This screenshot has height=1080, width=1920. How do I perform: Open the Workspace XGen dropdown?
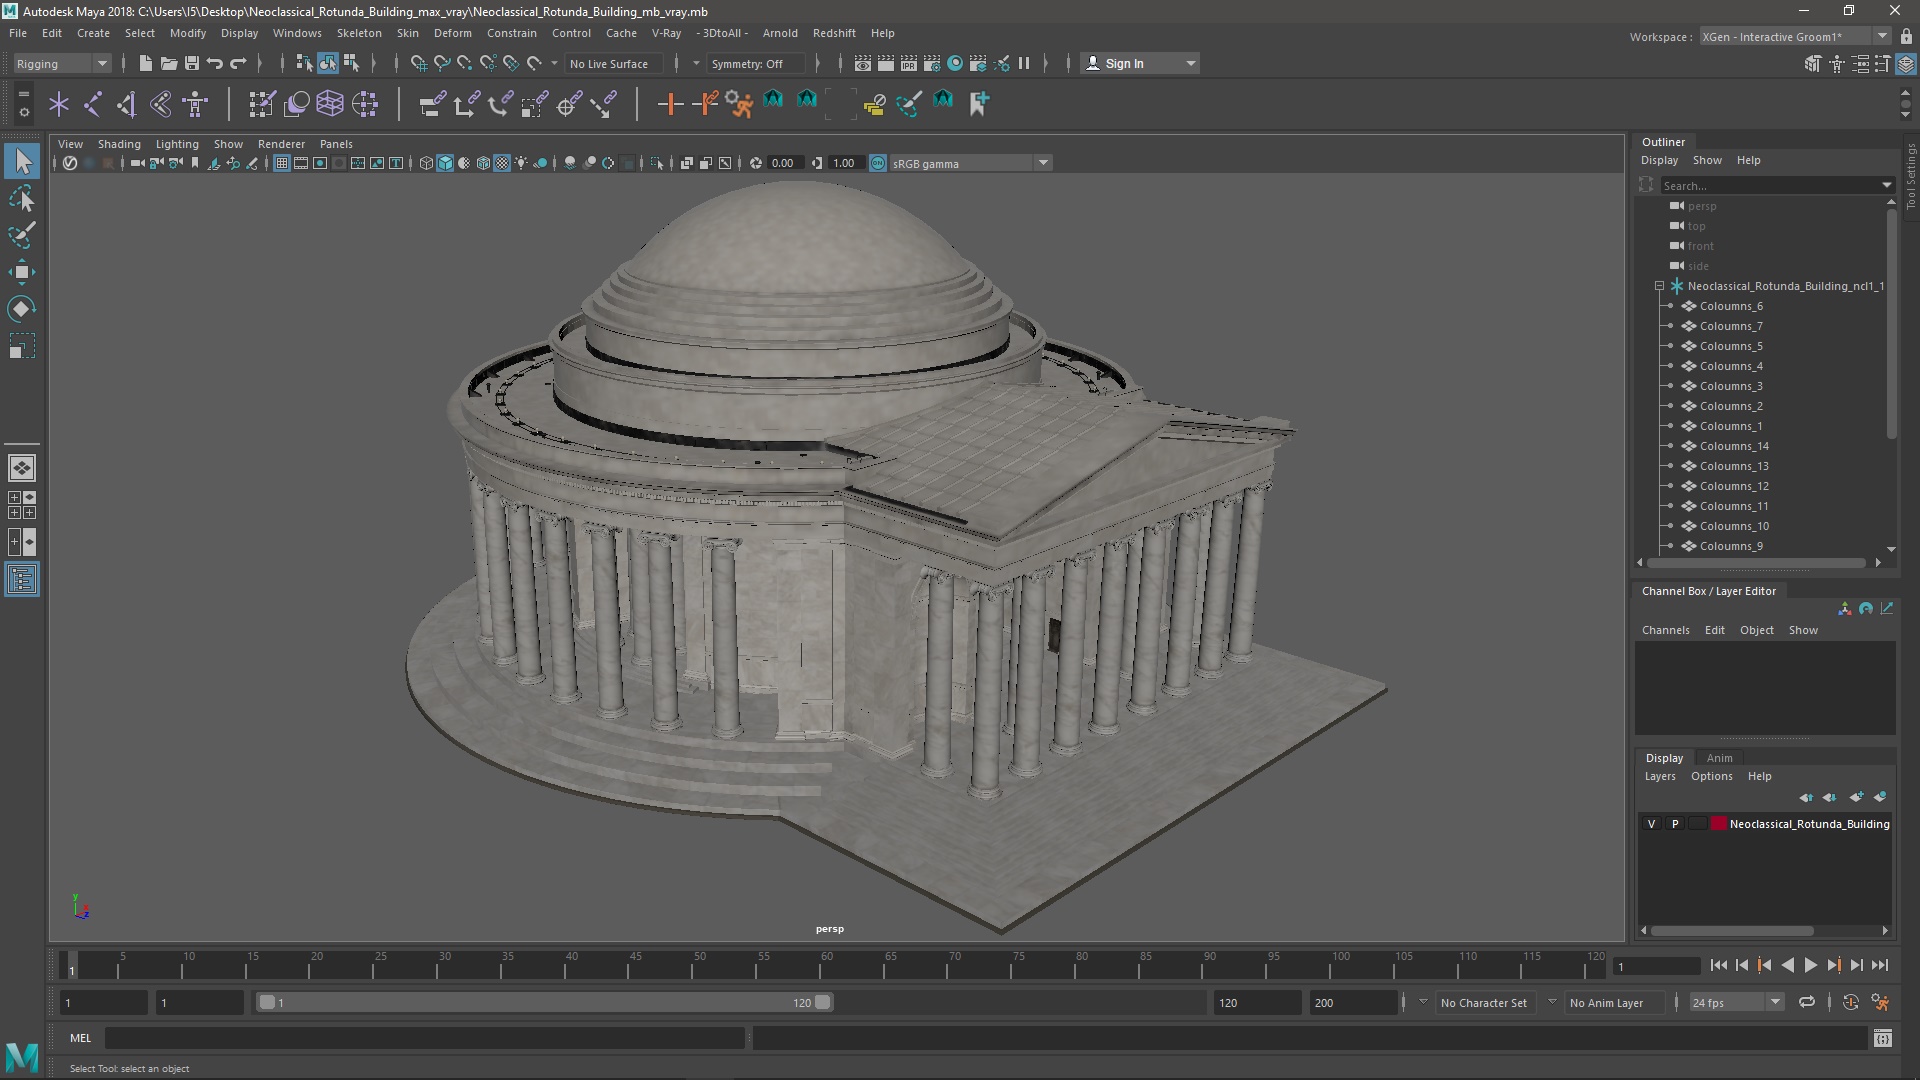tap(1882, 36)
